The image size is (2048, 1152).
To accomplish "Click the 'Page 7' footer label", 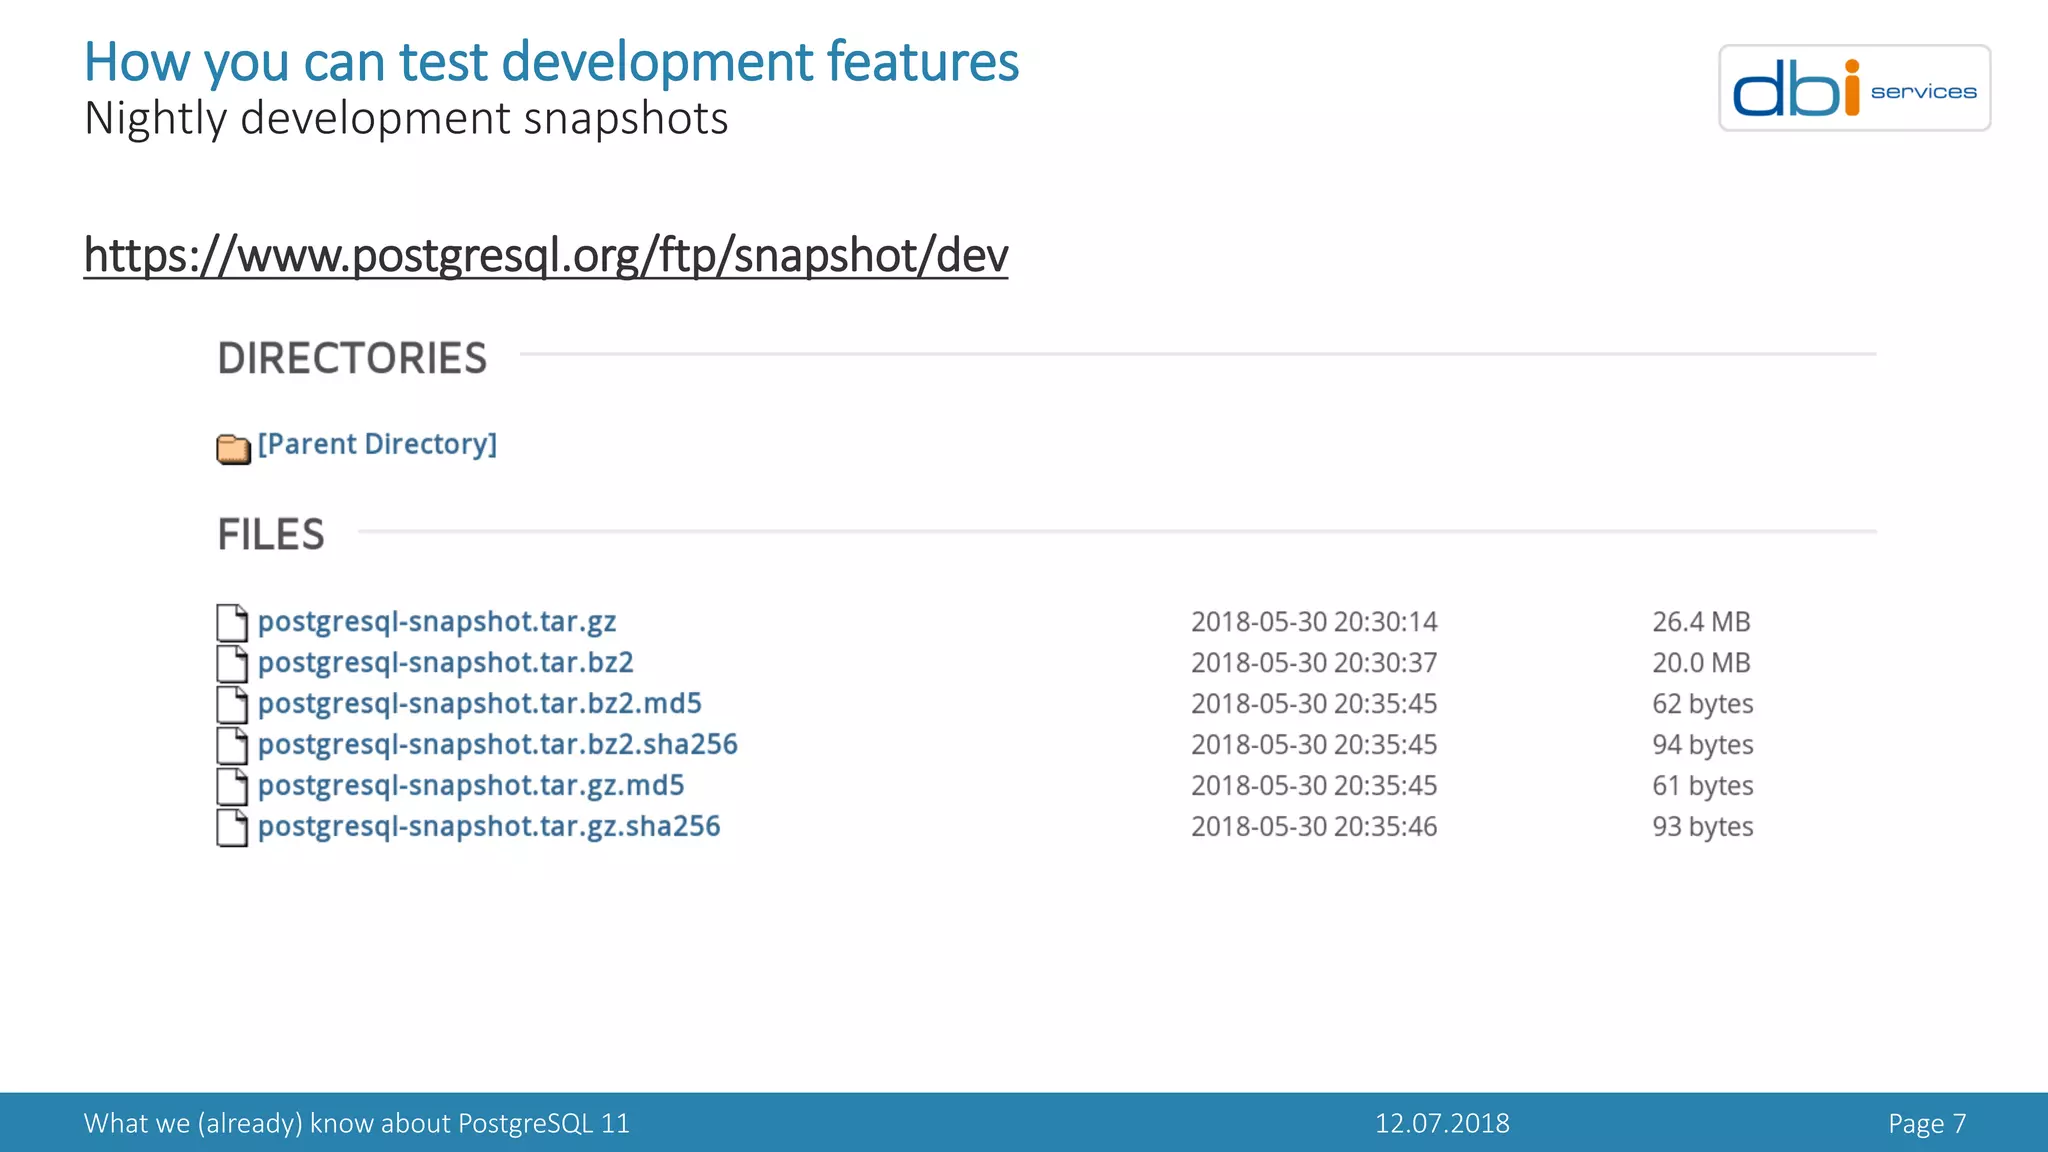I will click(x=1927, y=1124).
